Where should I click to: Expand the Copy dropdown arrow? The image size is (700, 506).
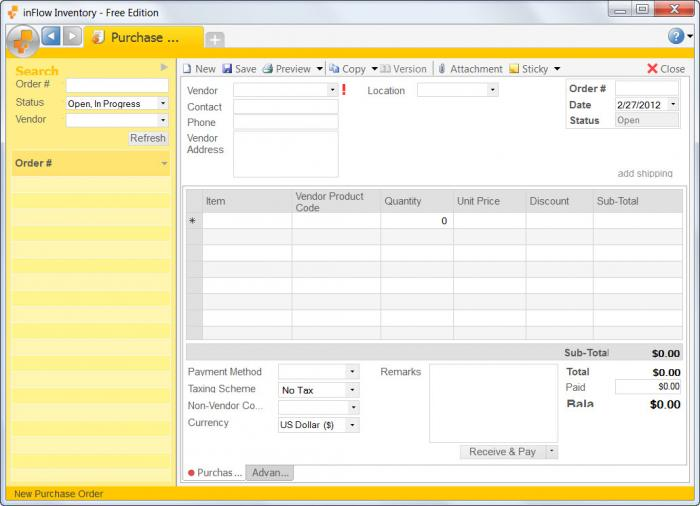point(375,69)
